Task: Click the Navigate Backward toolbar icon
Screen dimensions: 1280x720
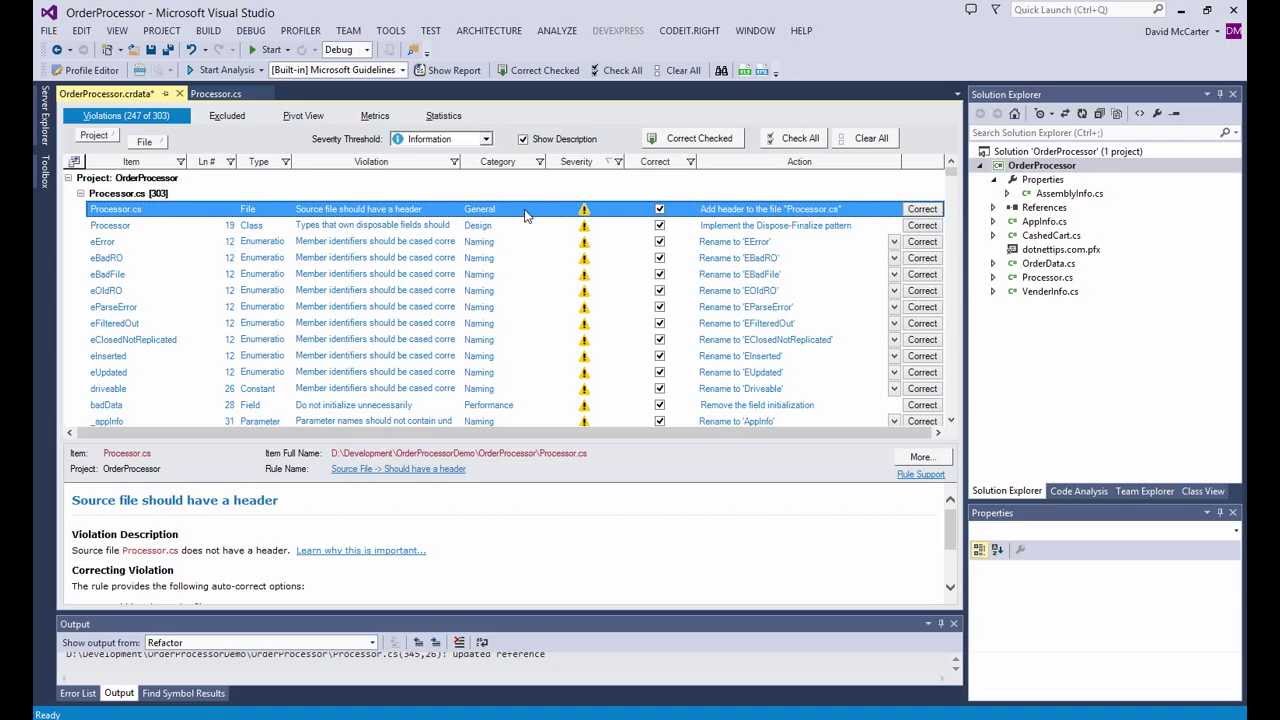Action: click(x=57, y=50)
